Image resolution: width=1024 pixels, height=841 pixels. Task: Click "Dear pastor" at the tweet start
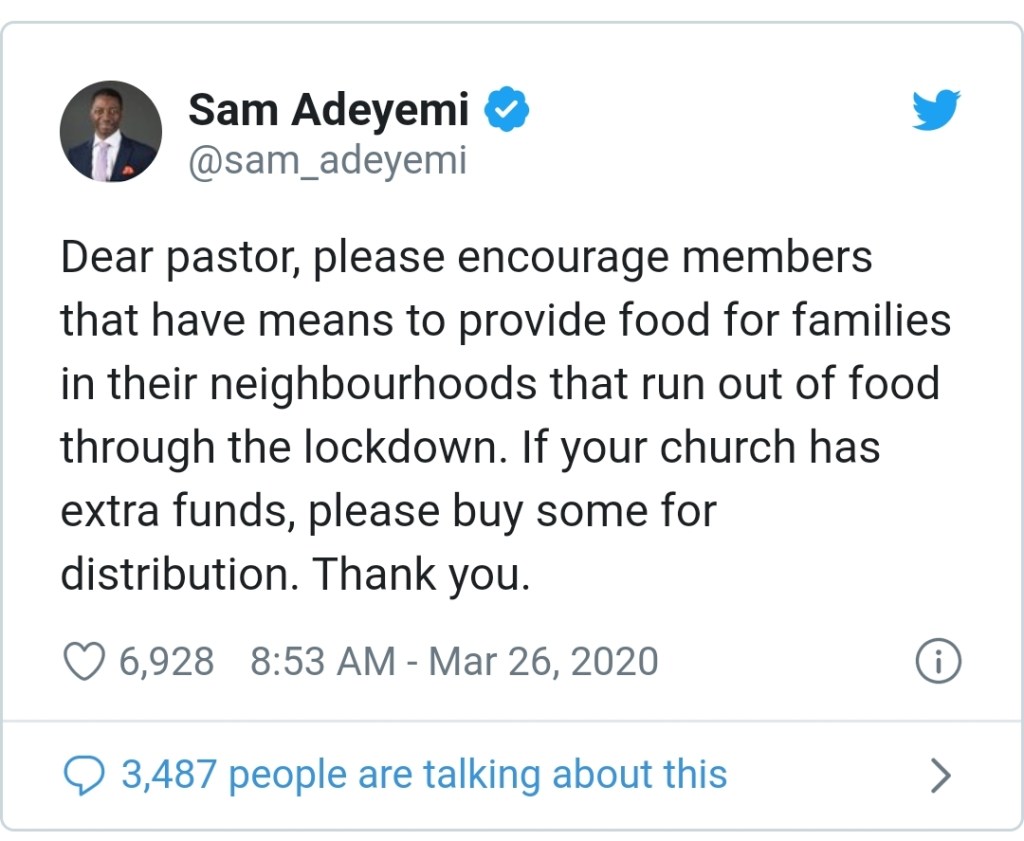(x=180, y=257)
